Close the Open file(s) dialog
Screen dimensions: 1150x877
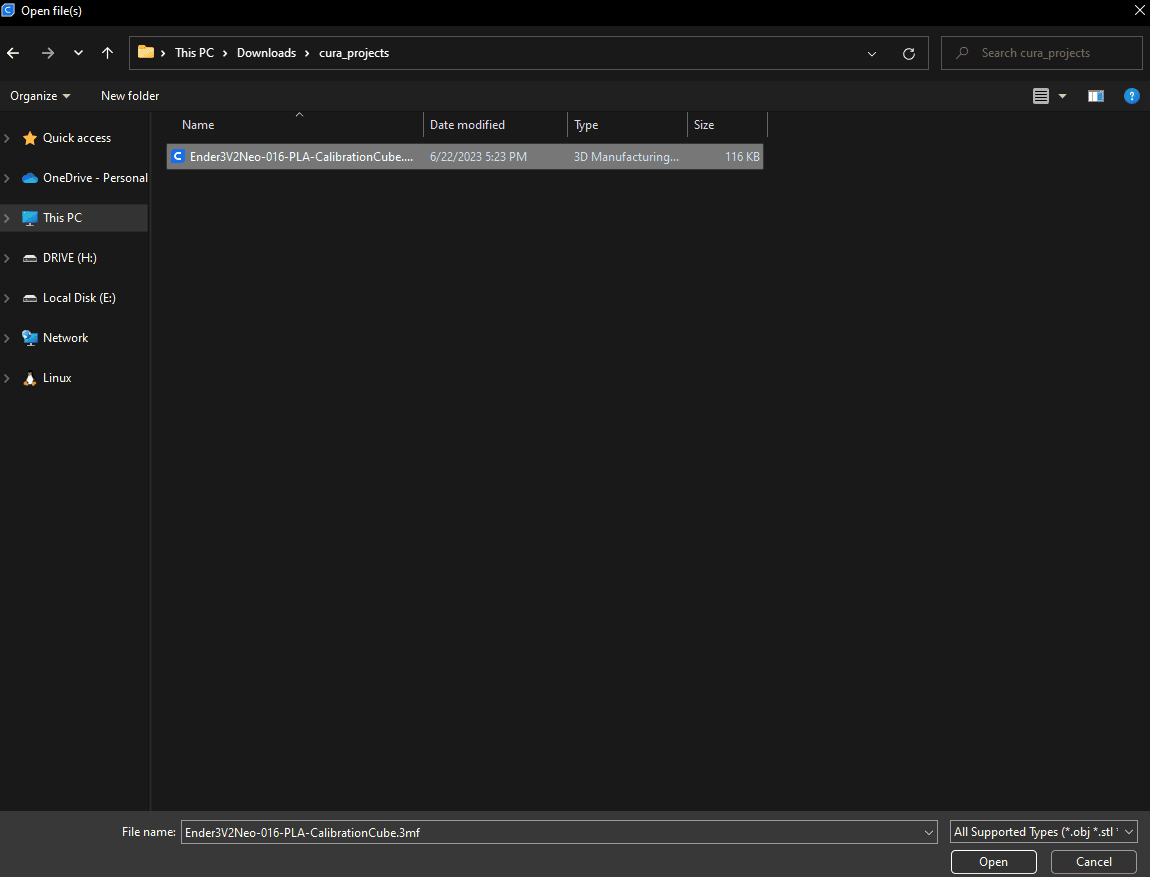[1140, 10]
